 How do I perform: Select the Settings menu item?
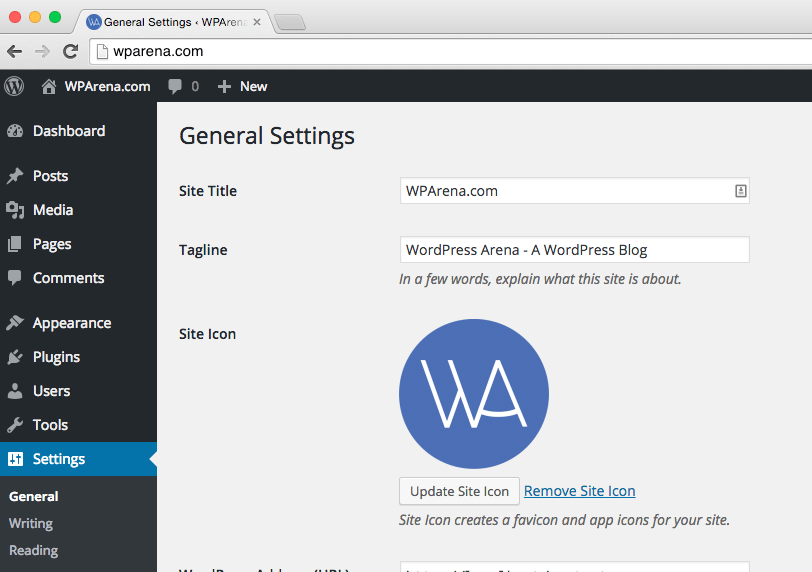click(x=78, y=459)
